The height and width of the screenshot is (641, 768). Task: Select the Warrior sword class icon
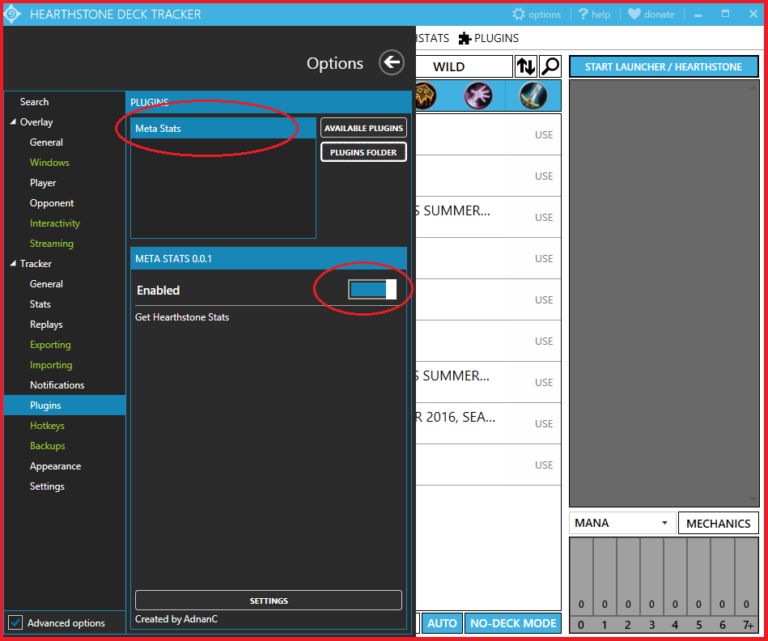coord(533,95)
